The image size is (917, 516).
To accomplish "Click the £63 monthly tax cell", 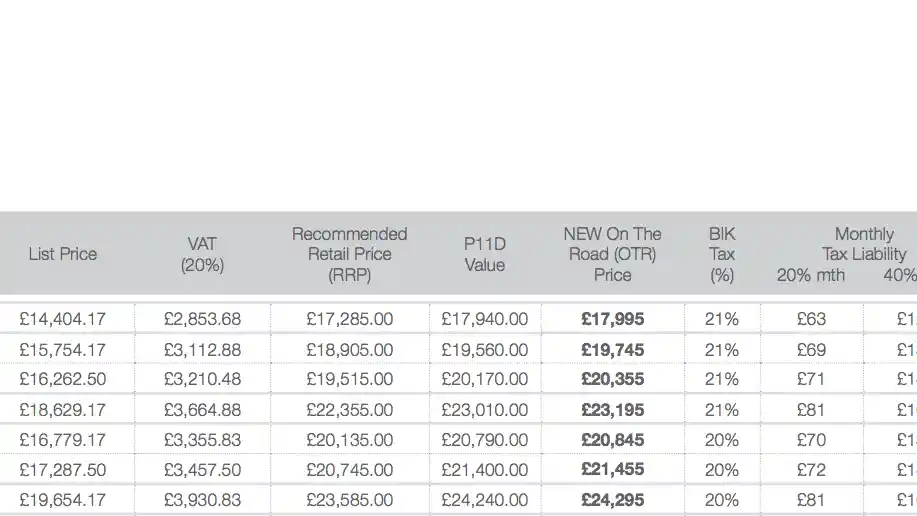I will coord(811,319).
